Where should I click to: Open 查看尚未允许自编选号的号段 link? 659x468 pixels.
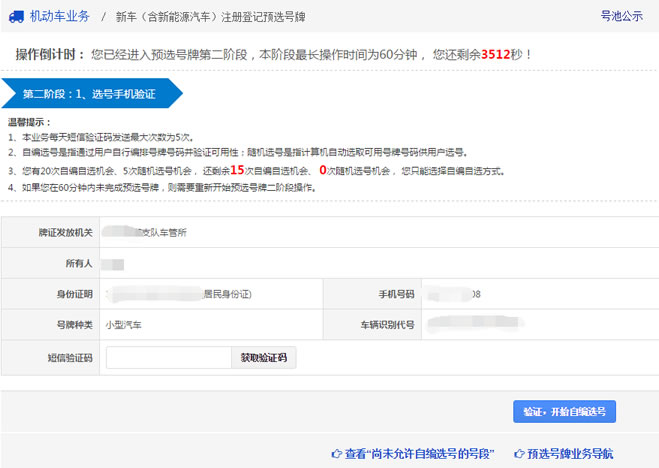(x=419, y=453)
